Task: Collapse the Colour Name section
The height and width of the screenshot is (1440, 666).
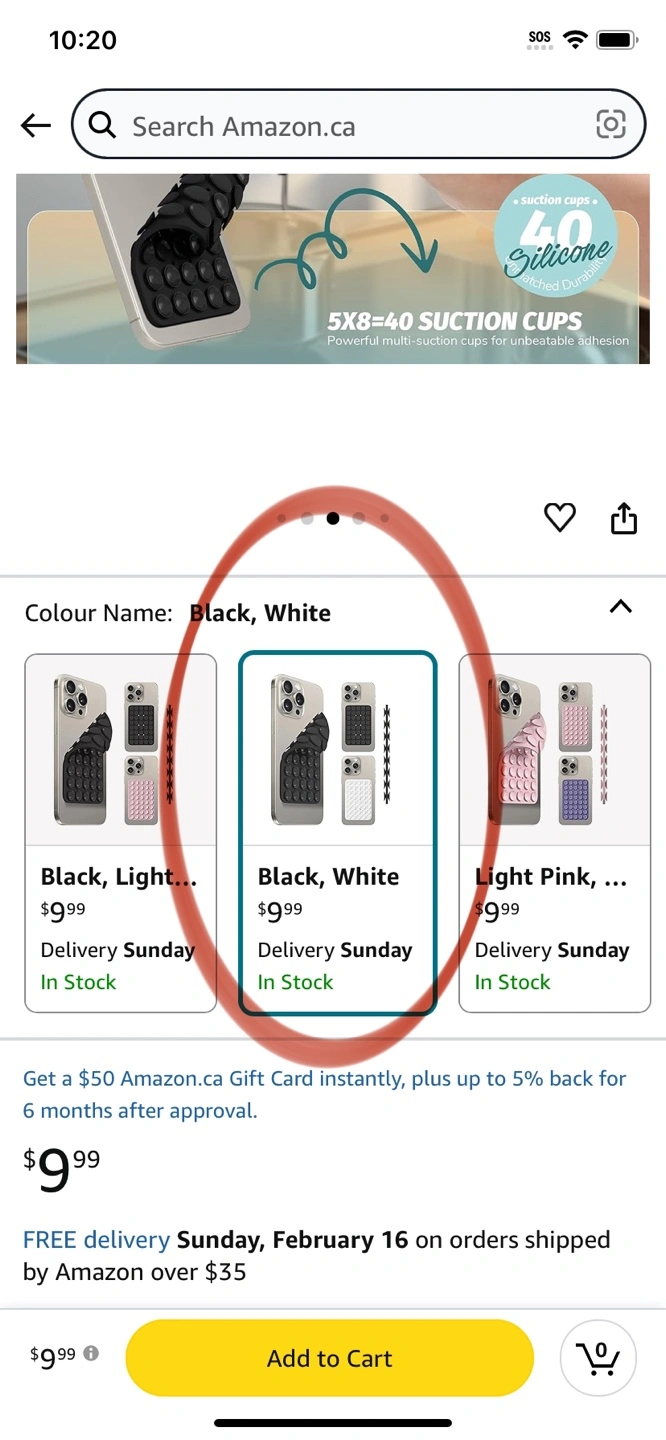Action: point(621,606)
